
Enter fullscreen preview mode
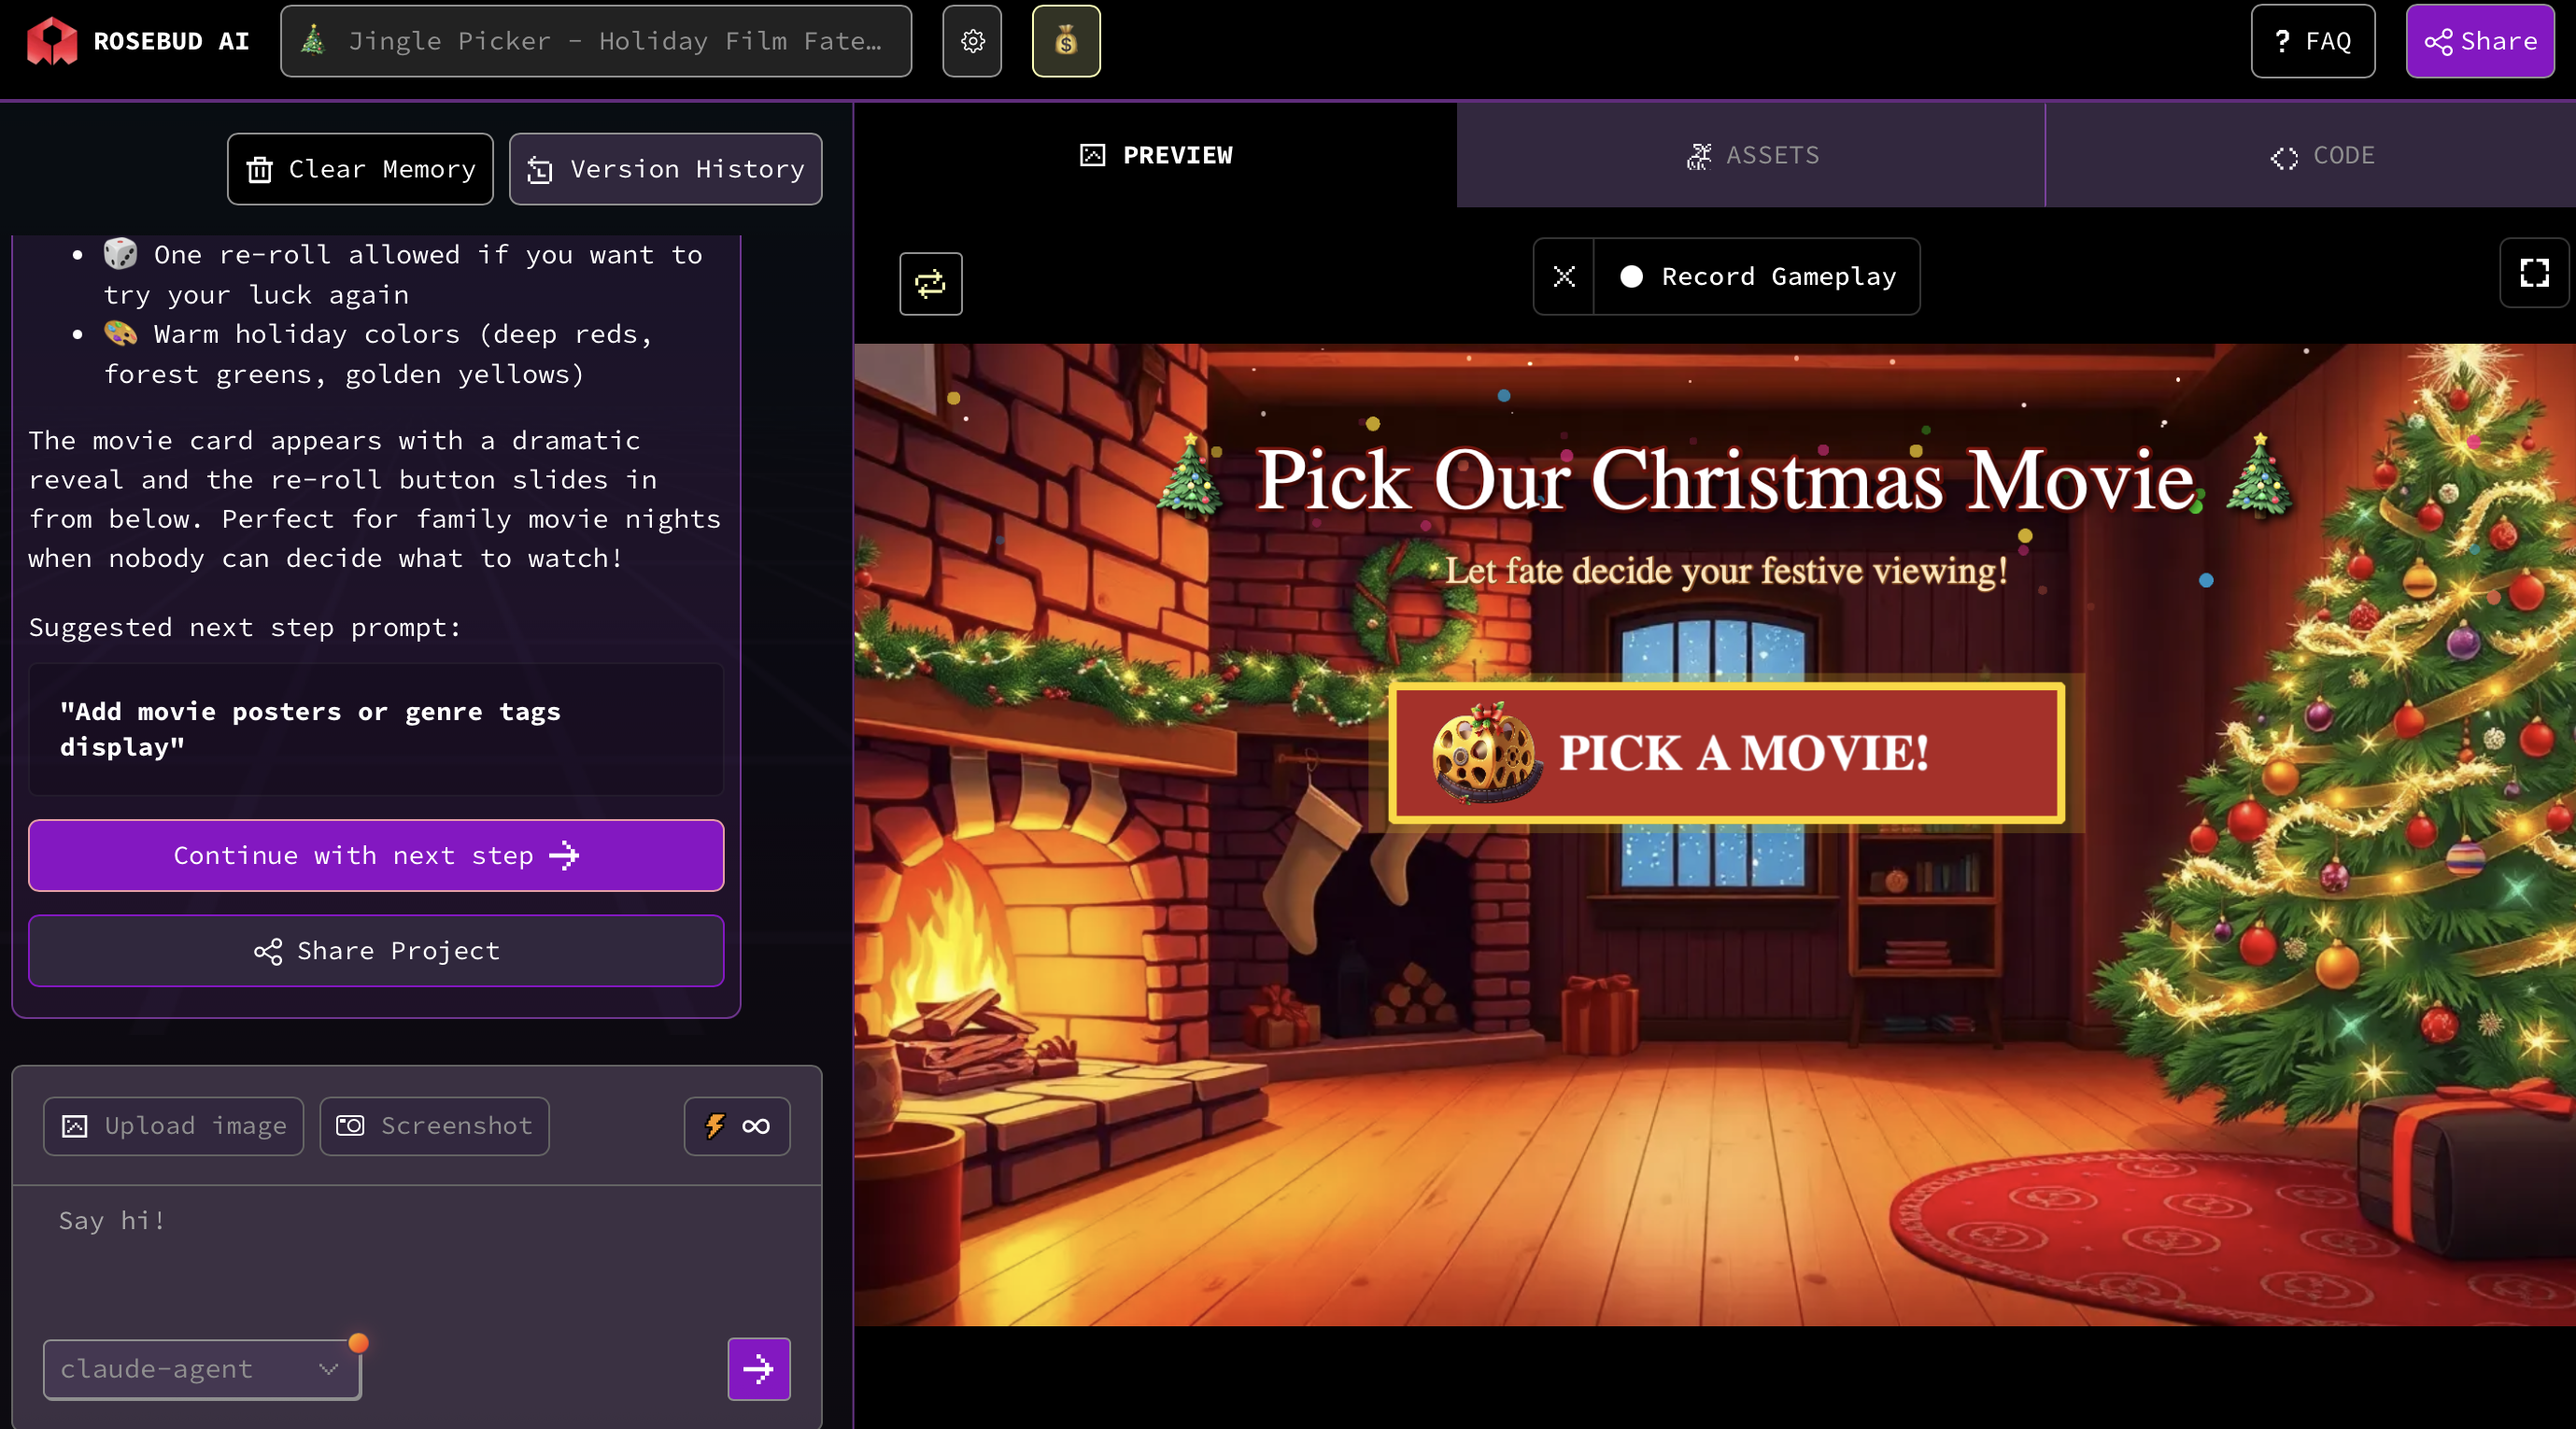(2533, 273)
